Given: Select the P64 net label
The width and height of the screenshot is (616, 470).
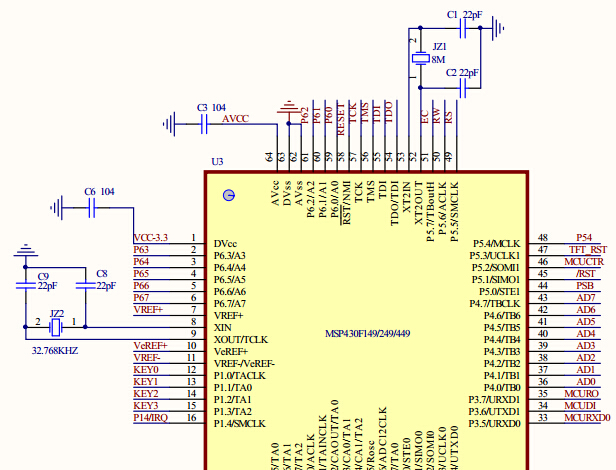Looking at the screenshot, I should [141, 262].
